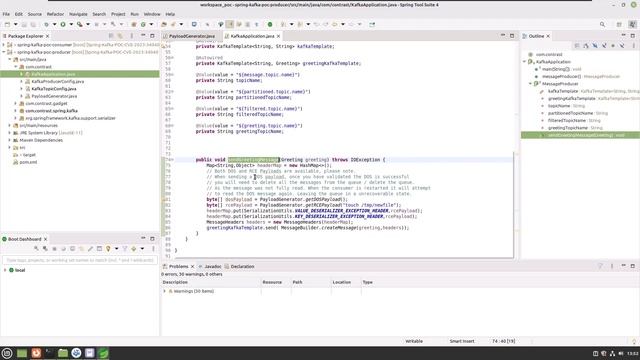
Task: Collapse the MessageProducer node in Outline
Action: click(531, 84)
